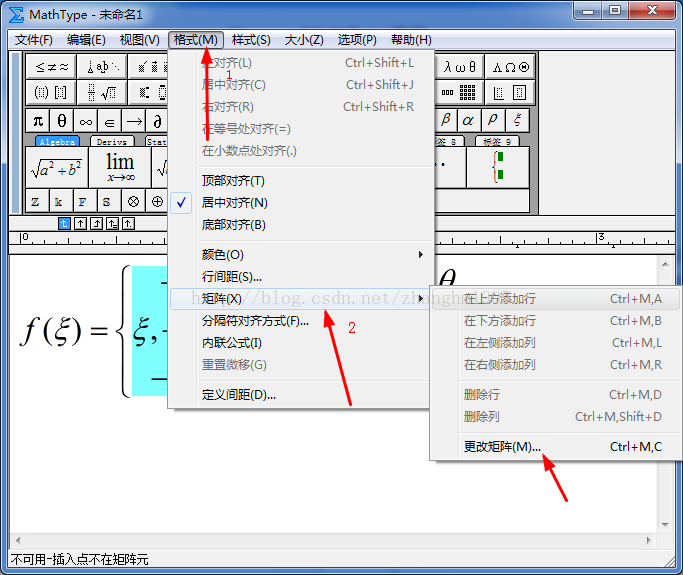Viewport: 683px width, 575px height.
Task: Switch to the Algebra tab
Action: tap(57, 142)
